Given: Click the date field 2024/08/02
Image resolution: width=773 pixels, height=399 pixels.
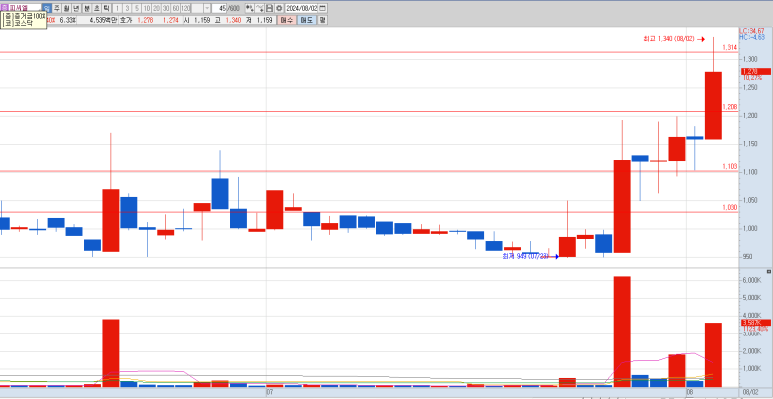Looking at the screenshot, I should tap(302, 8).
